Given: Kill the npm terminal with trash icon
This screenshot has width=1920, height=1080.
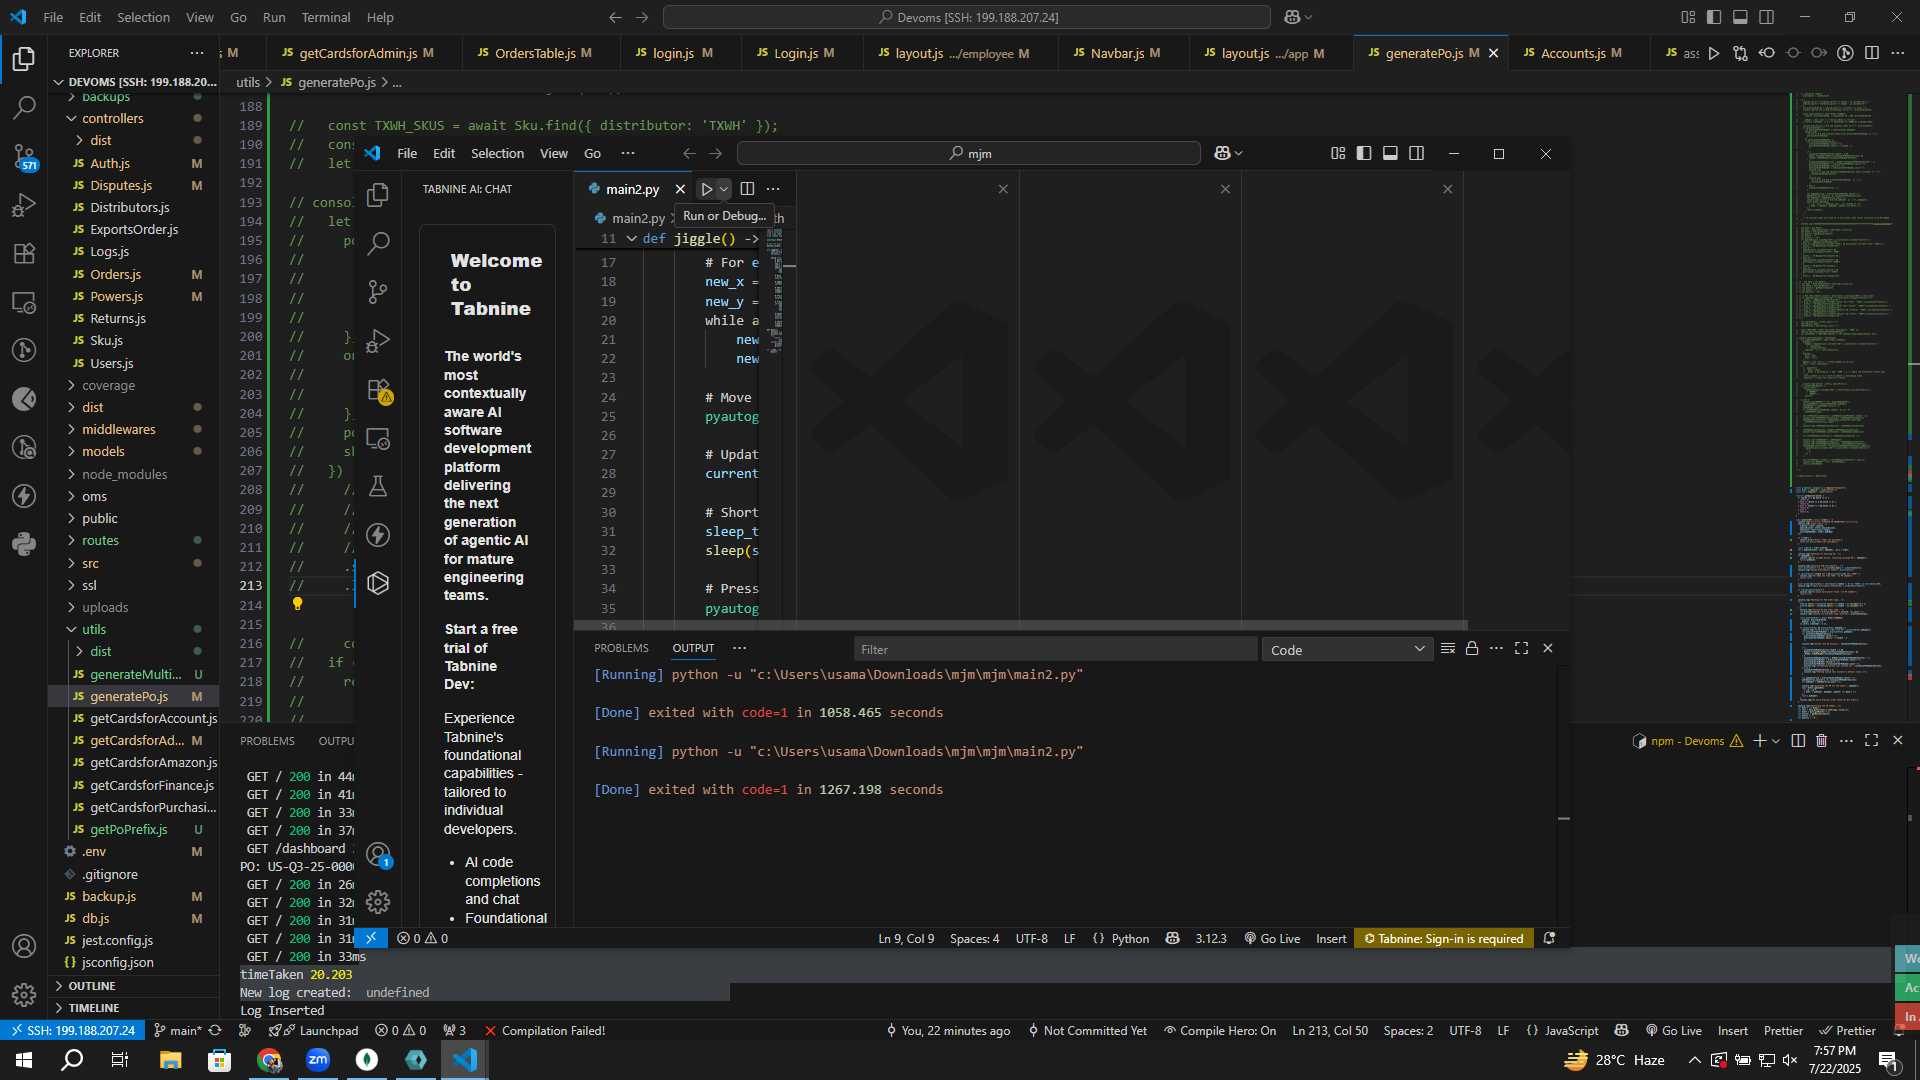Looking at the screenshot, I should click(1821, 741).
